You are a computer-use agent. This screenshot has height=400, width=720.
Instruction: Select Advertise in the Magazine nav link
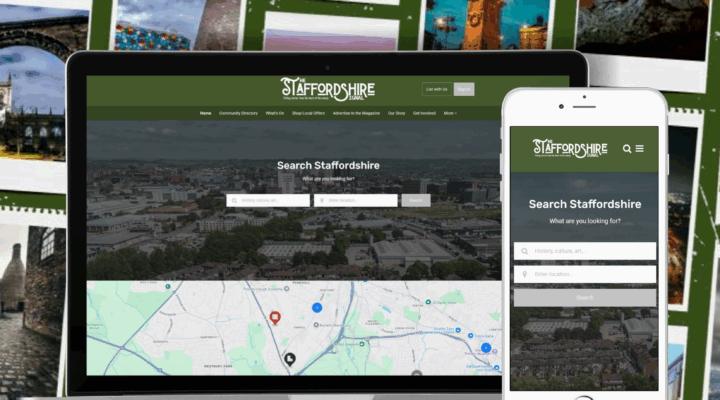click(355, 113)
